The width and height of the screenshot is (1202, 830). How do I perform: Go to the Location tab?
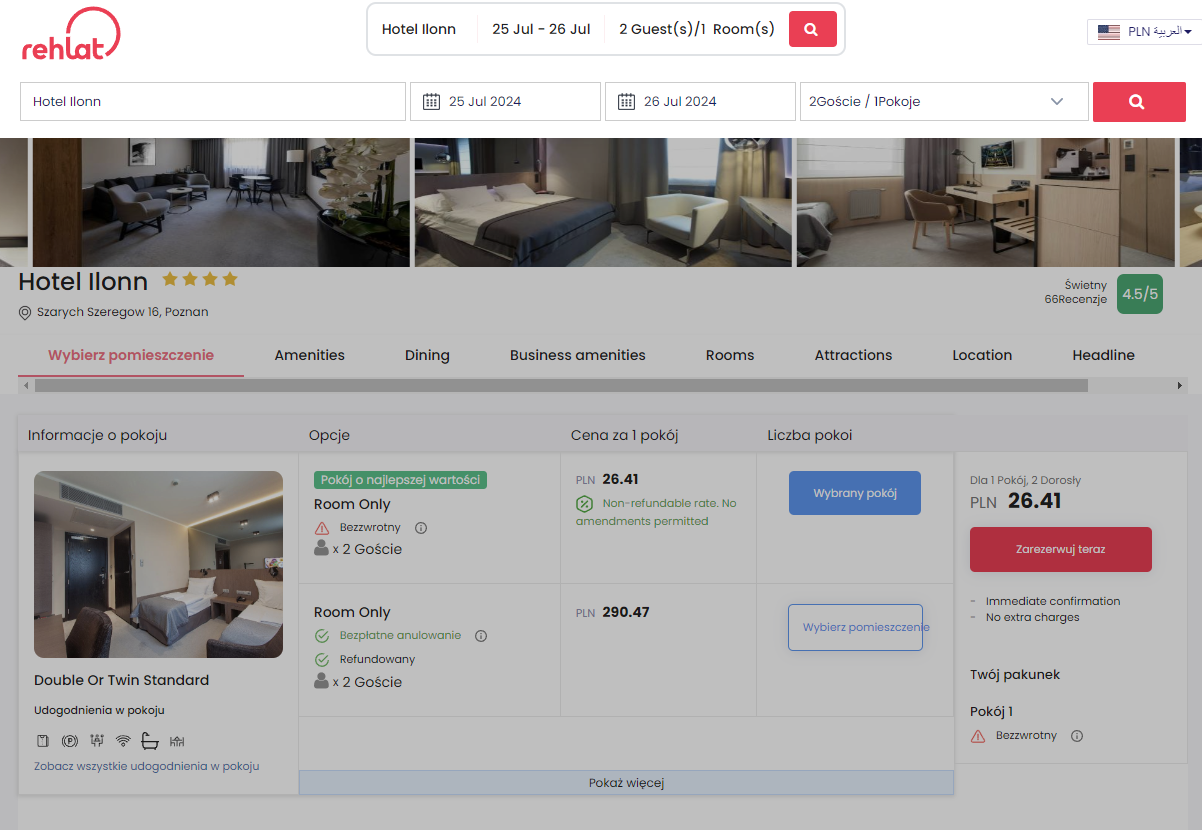tap(982, 355)
